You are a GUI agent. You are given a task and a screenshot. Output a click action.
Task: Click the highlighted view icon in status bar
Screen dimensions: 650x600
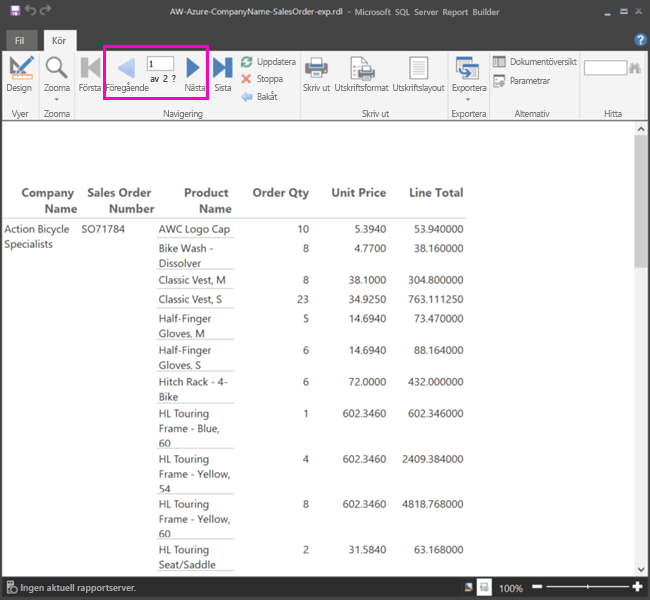click(x=484, y=587)
